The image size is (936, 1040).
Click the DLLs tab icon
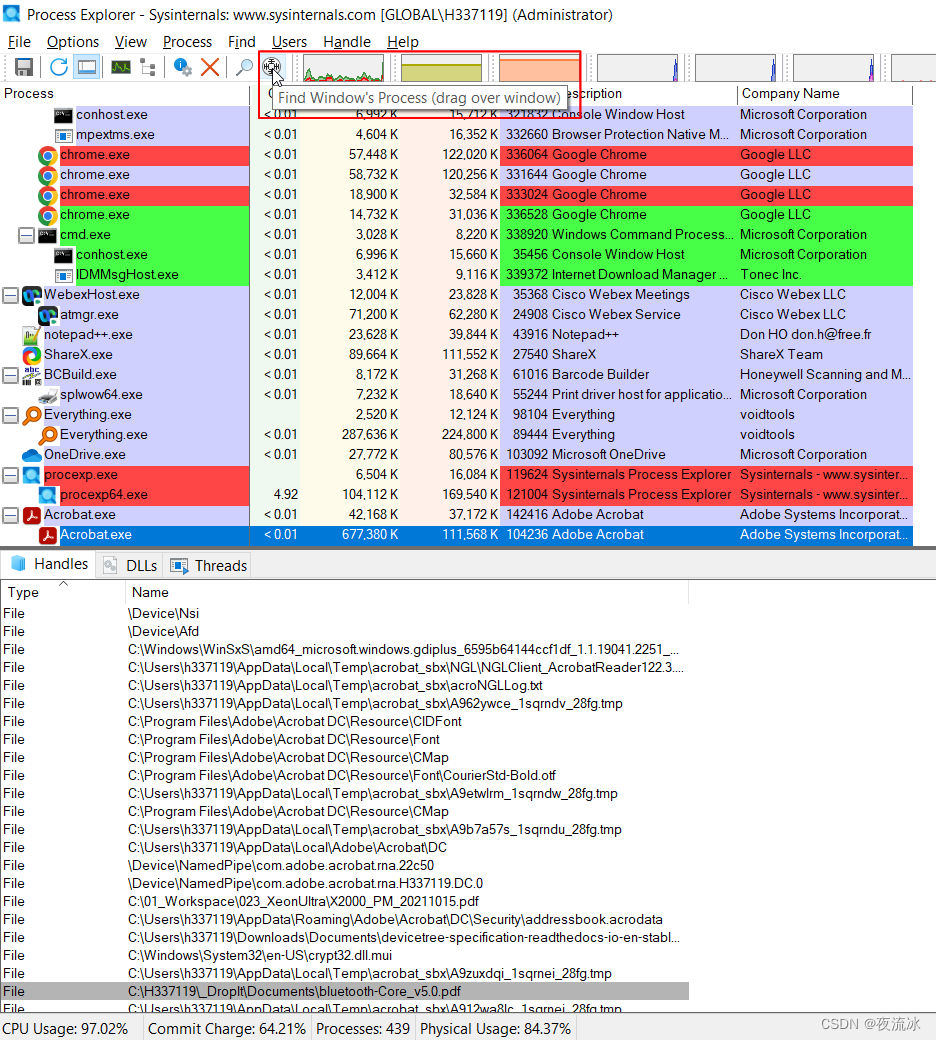(111, 566)
